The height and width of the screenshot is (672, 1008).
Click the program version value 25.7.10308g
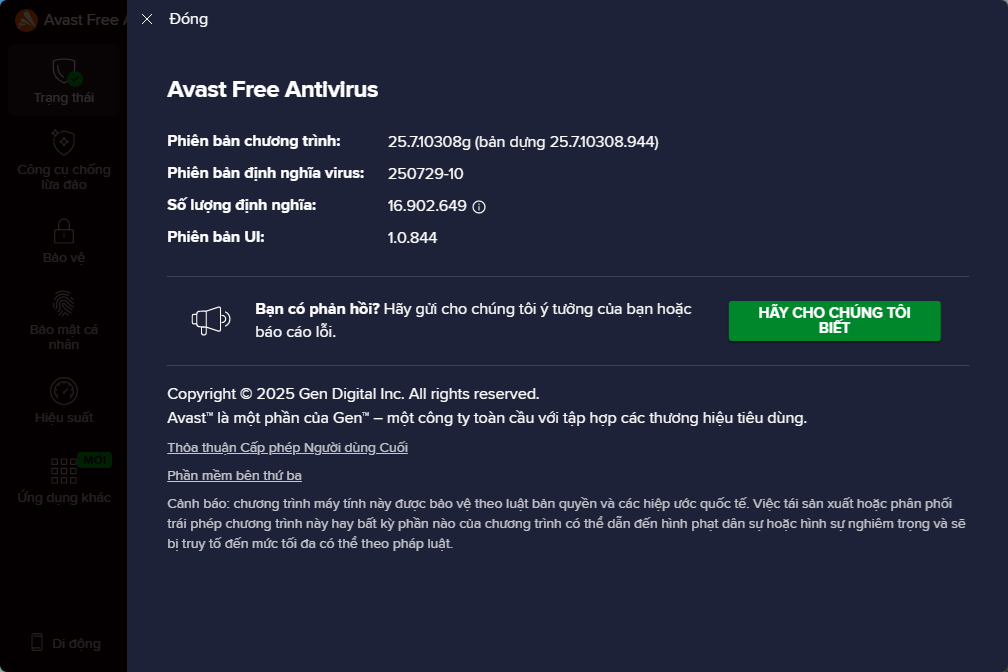(429, 141)
